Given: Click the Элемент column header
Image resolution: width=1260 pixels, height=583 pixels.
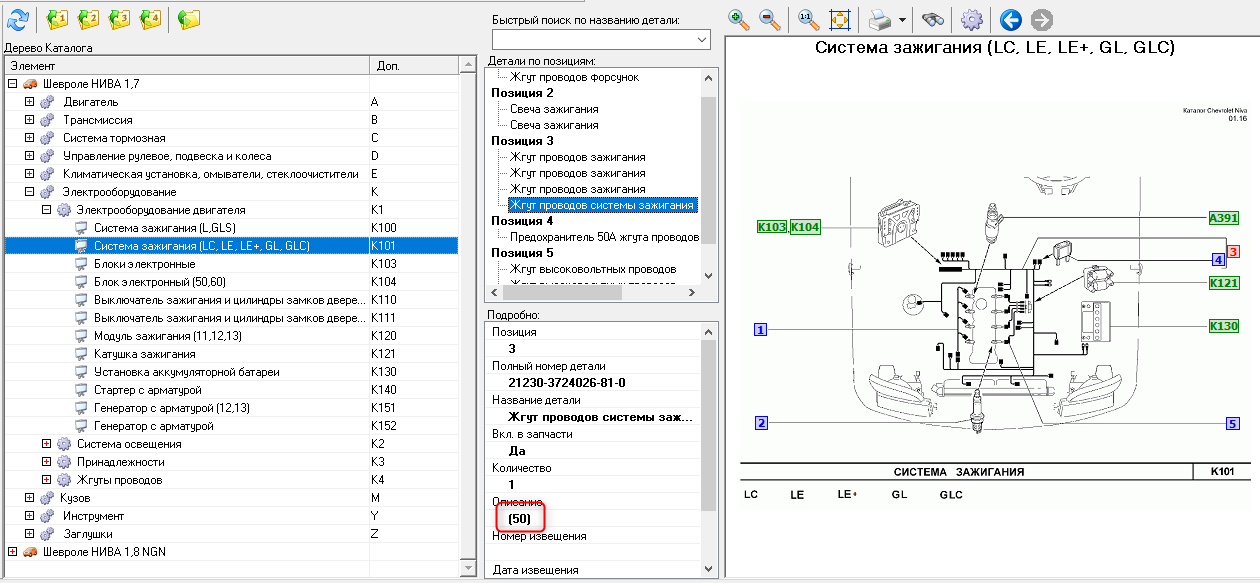Looking at the screenshot, I should tap(187, 65).
